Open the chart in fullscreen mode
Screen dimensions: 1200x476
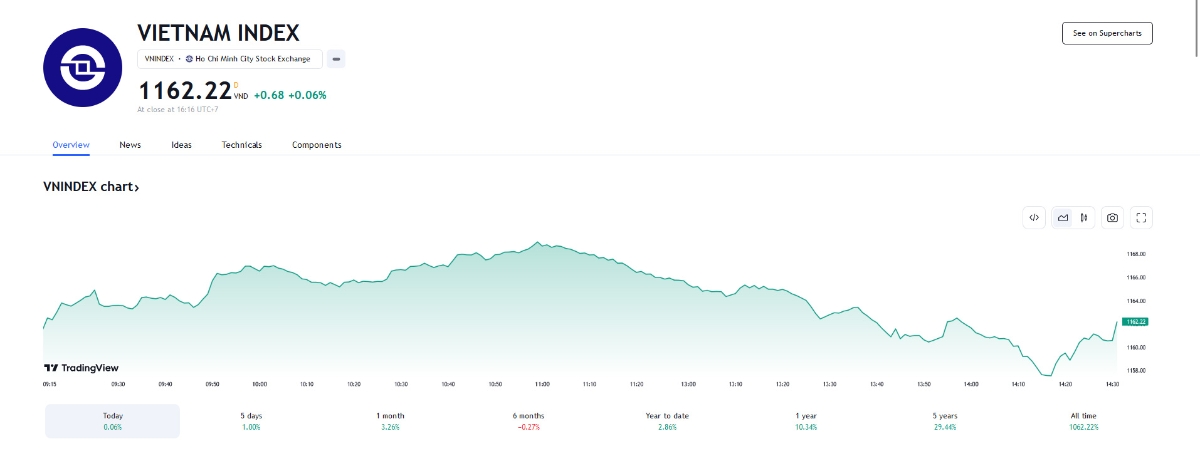click(x=1142, y=217)
